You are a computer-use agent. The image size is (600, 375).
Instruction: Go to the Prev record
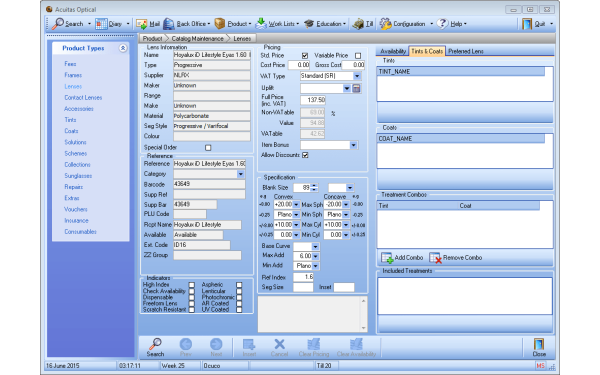(186, 347)
